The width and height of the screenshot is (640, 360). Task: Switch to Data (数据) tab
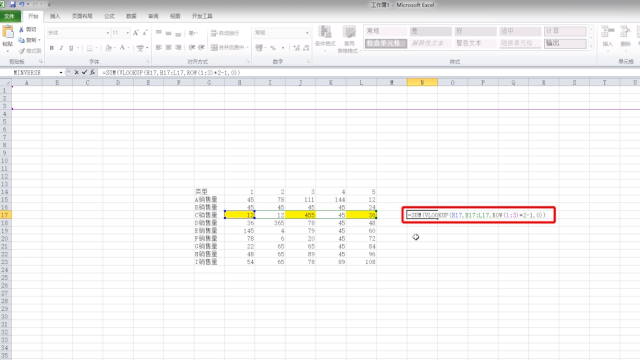131,16
